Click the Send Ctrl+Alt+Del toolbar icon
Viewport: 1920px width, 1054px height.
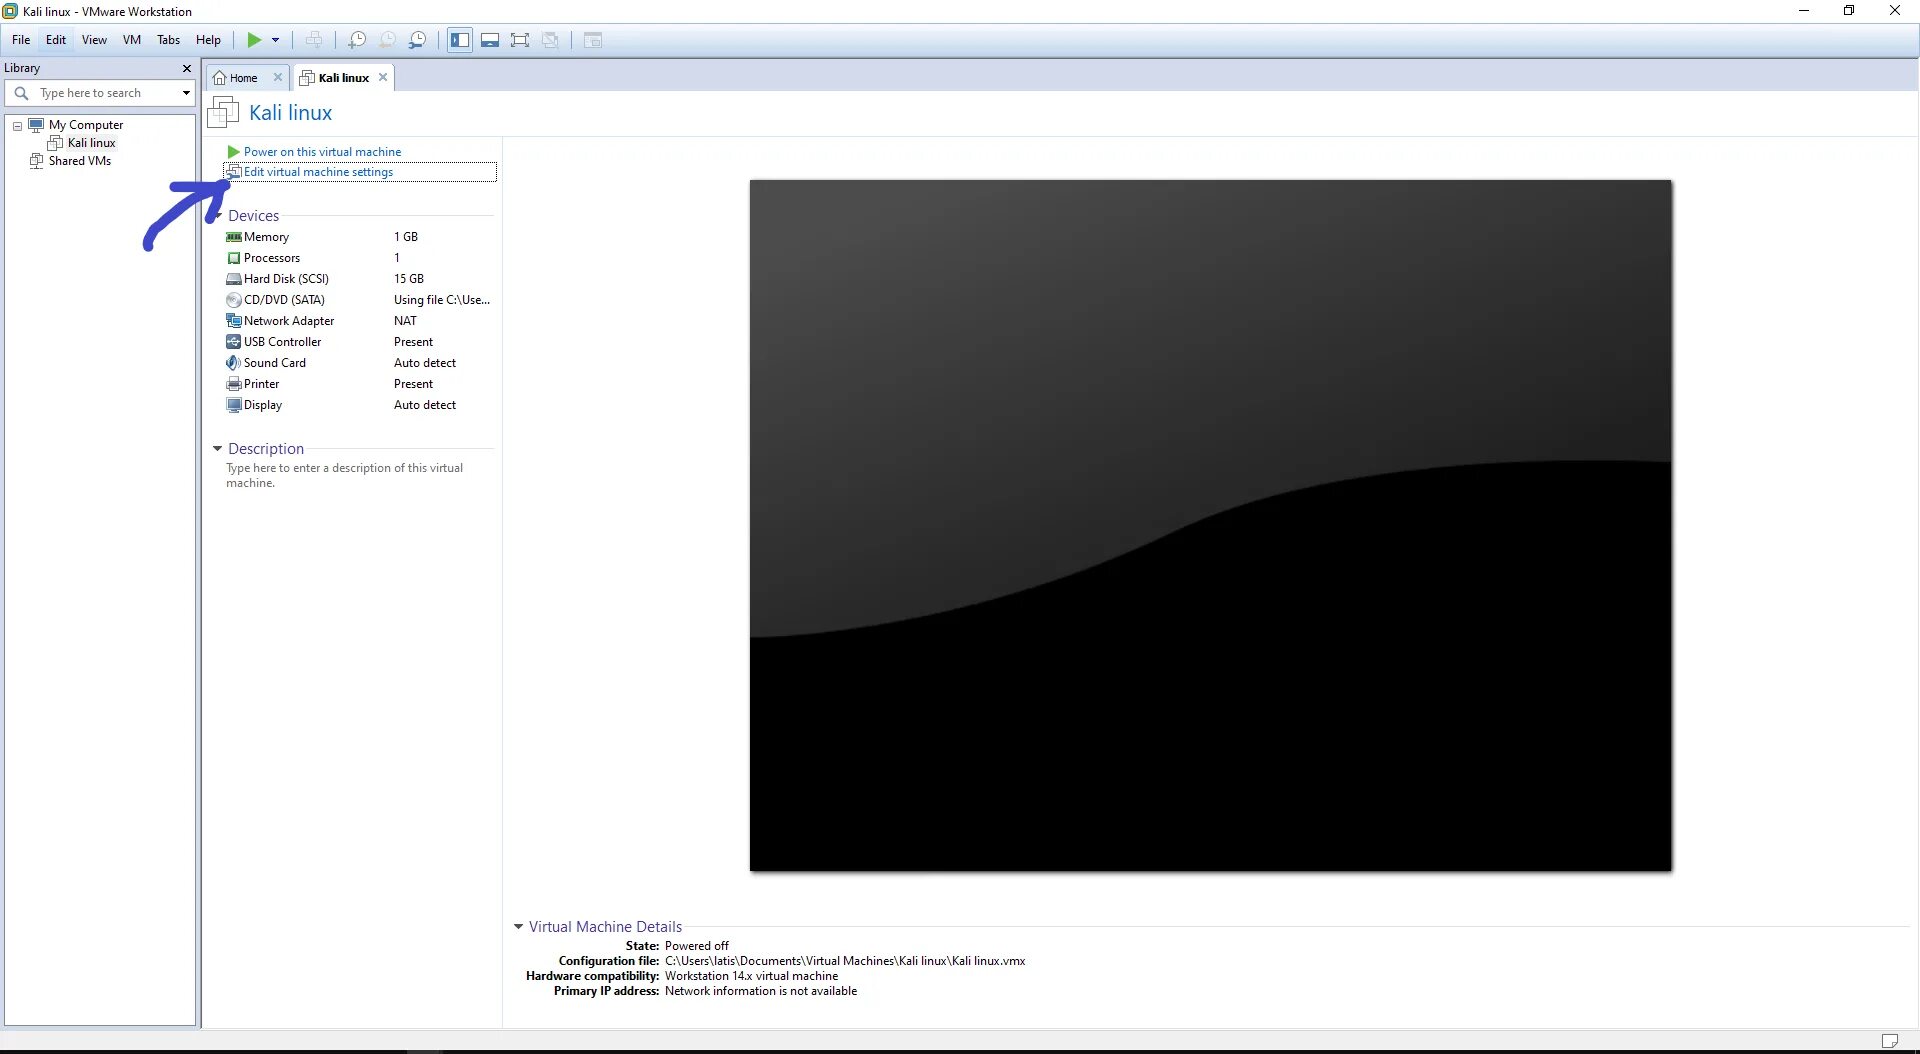coord(314,40)
